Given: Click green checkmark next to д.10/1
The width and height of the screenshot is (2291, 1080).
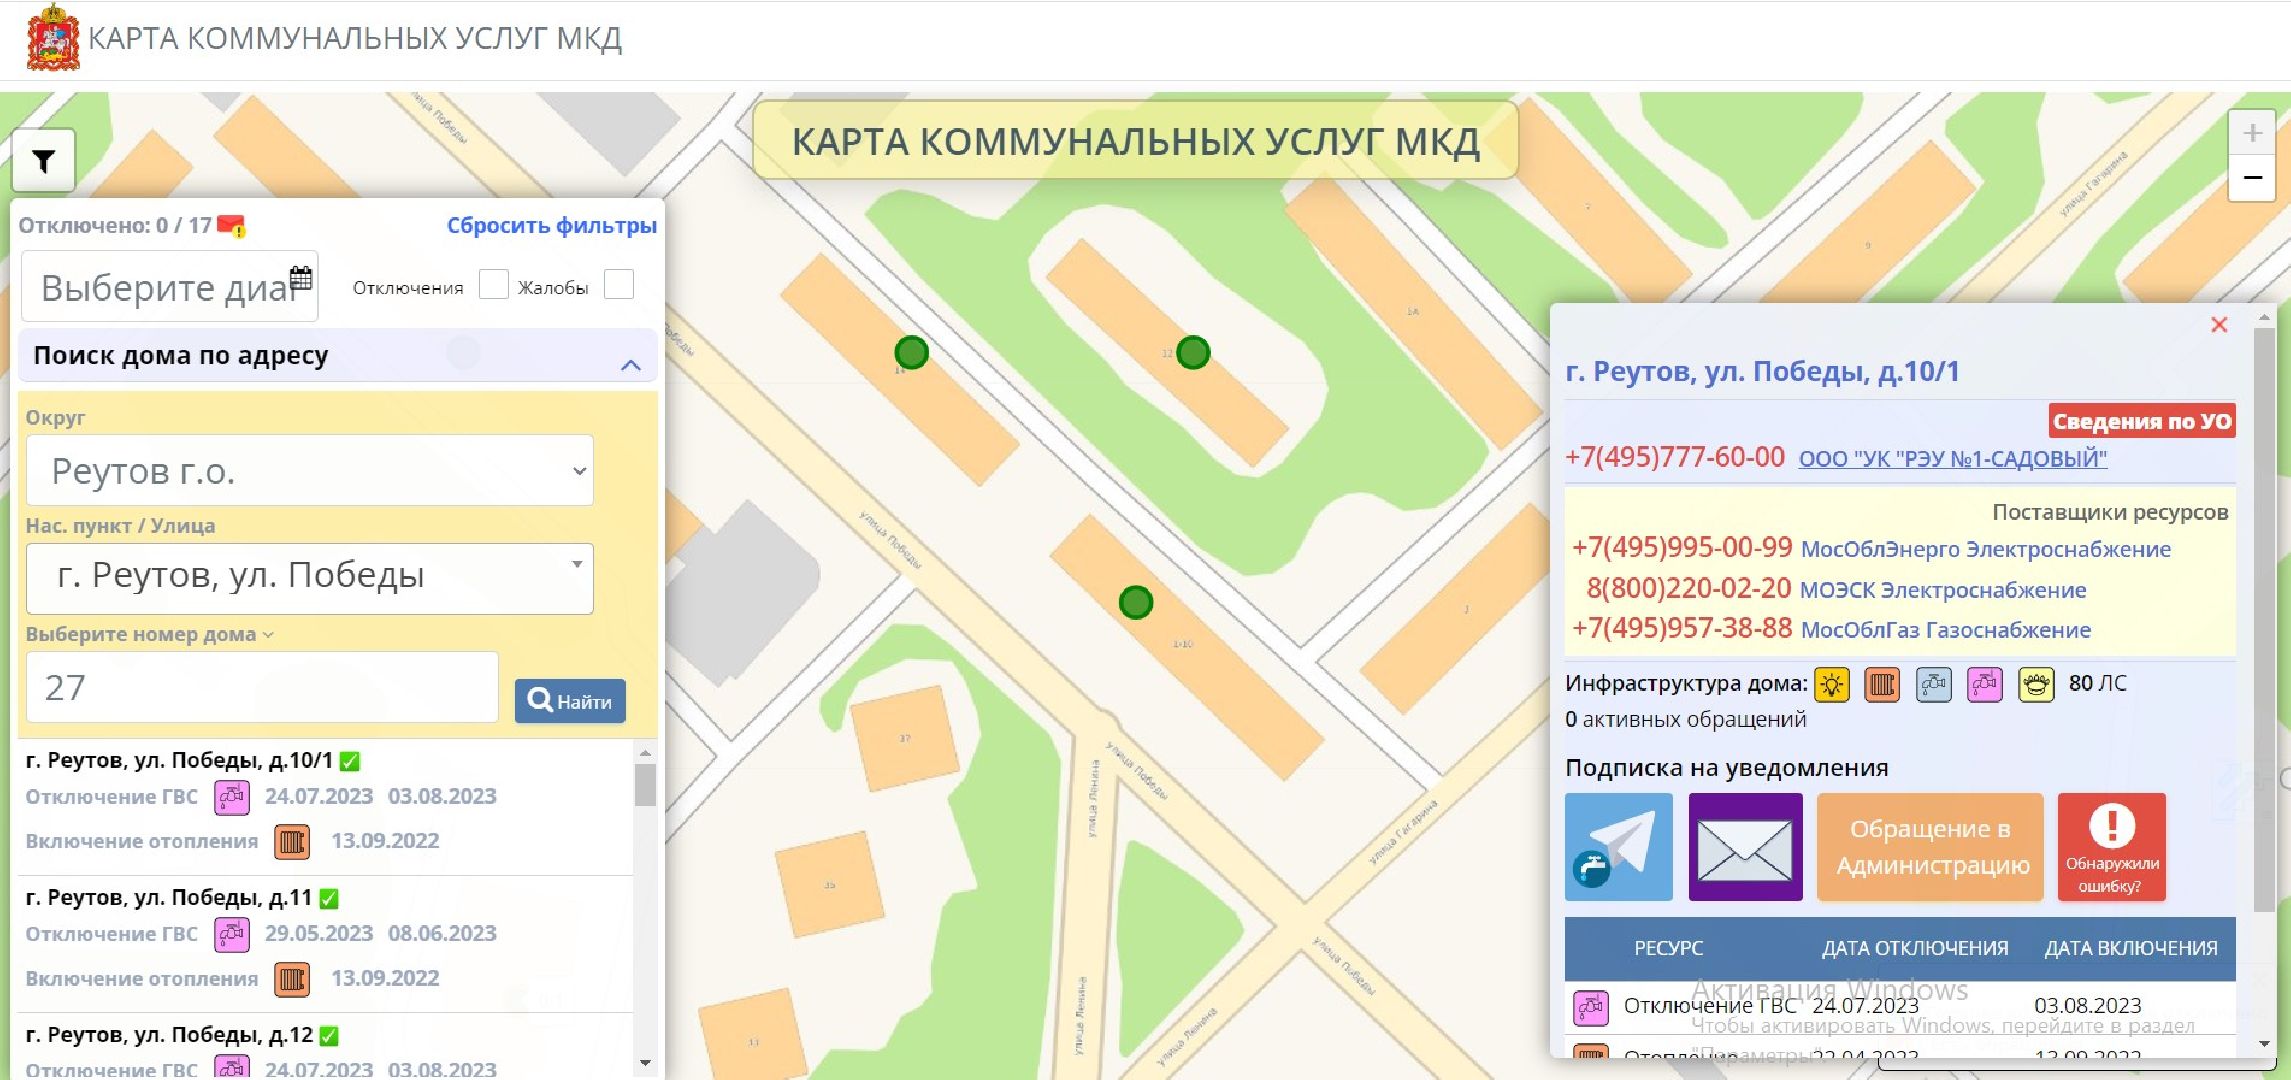Looking at the screenshot, I should click(347, 759).
